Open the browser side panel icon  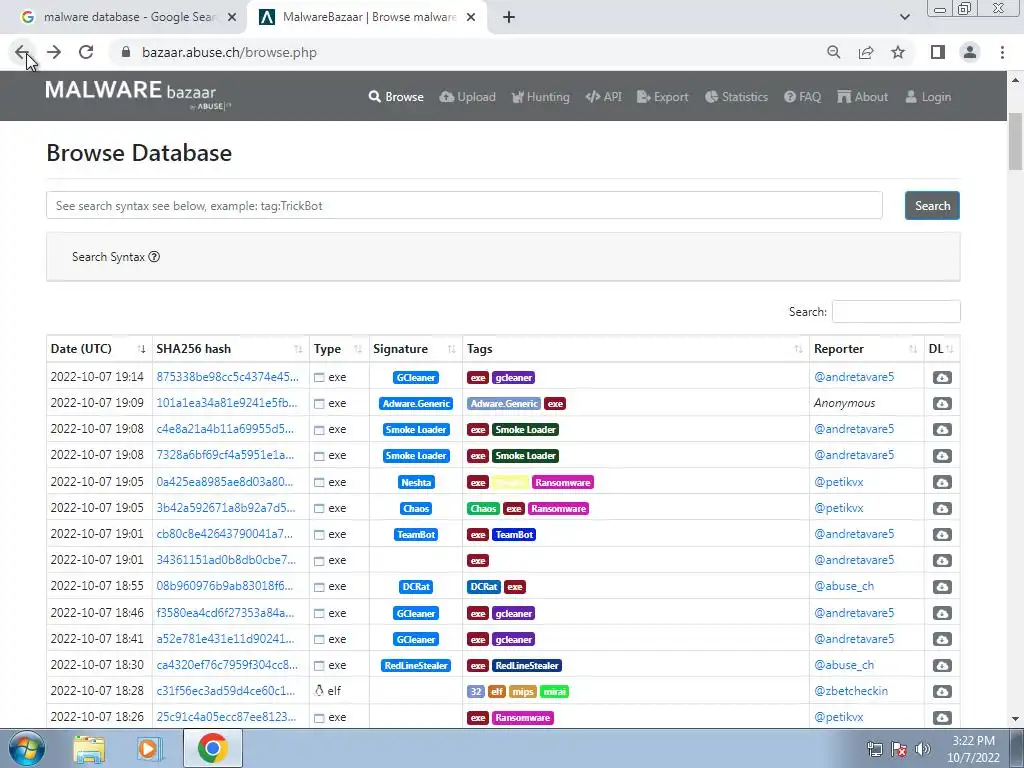click(x=938, y=52)
